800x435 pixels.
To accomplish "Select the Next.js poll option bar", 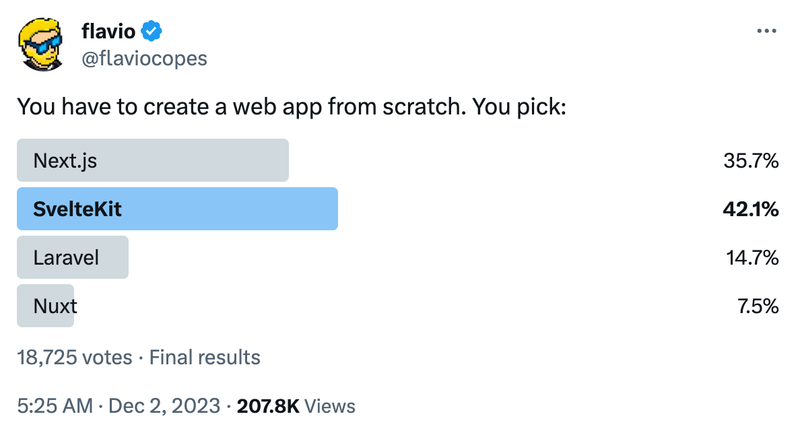I will pos(153,160).
